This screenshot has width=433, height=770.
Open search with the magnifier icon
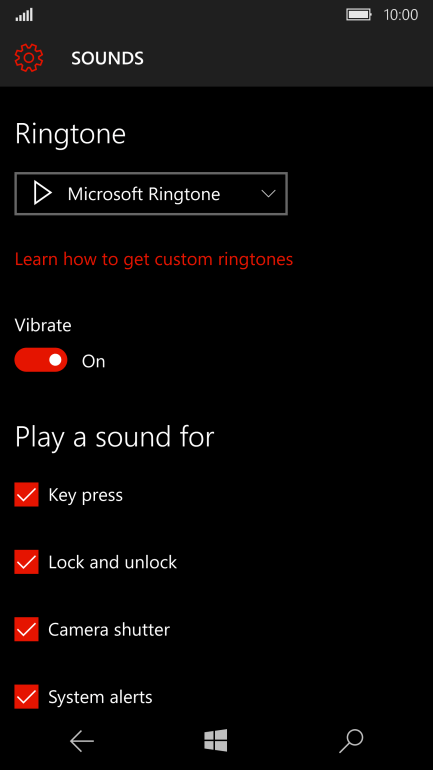(351, 741)
